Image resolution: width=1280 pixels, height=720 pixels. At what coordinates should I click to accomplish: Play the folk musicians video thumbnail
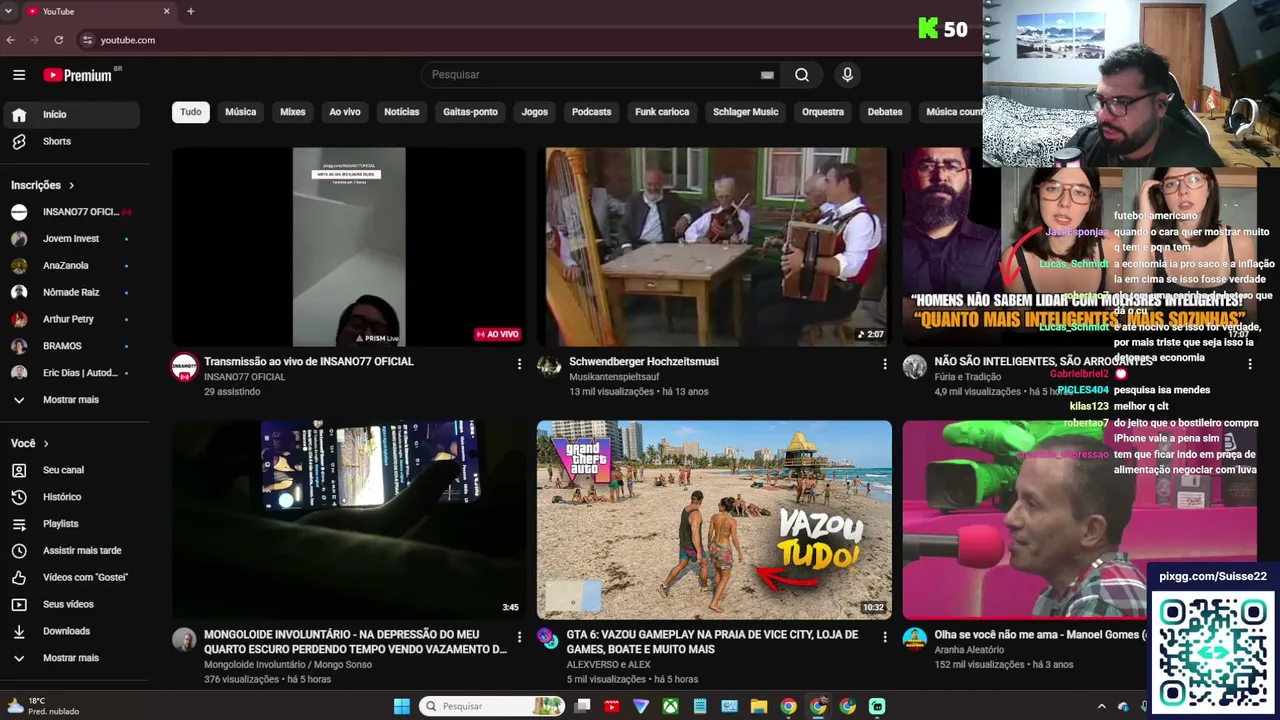[x=714, y=247]
